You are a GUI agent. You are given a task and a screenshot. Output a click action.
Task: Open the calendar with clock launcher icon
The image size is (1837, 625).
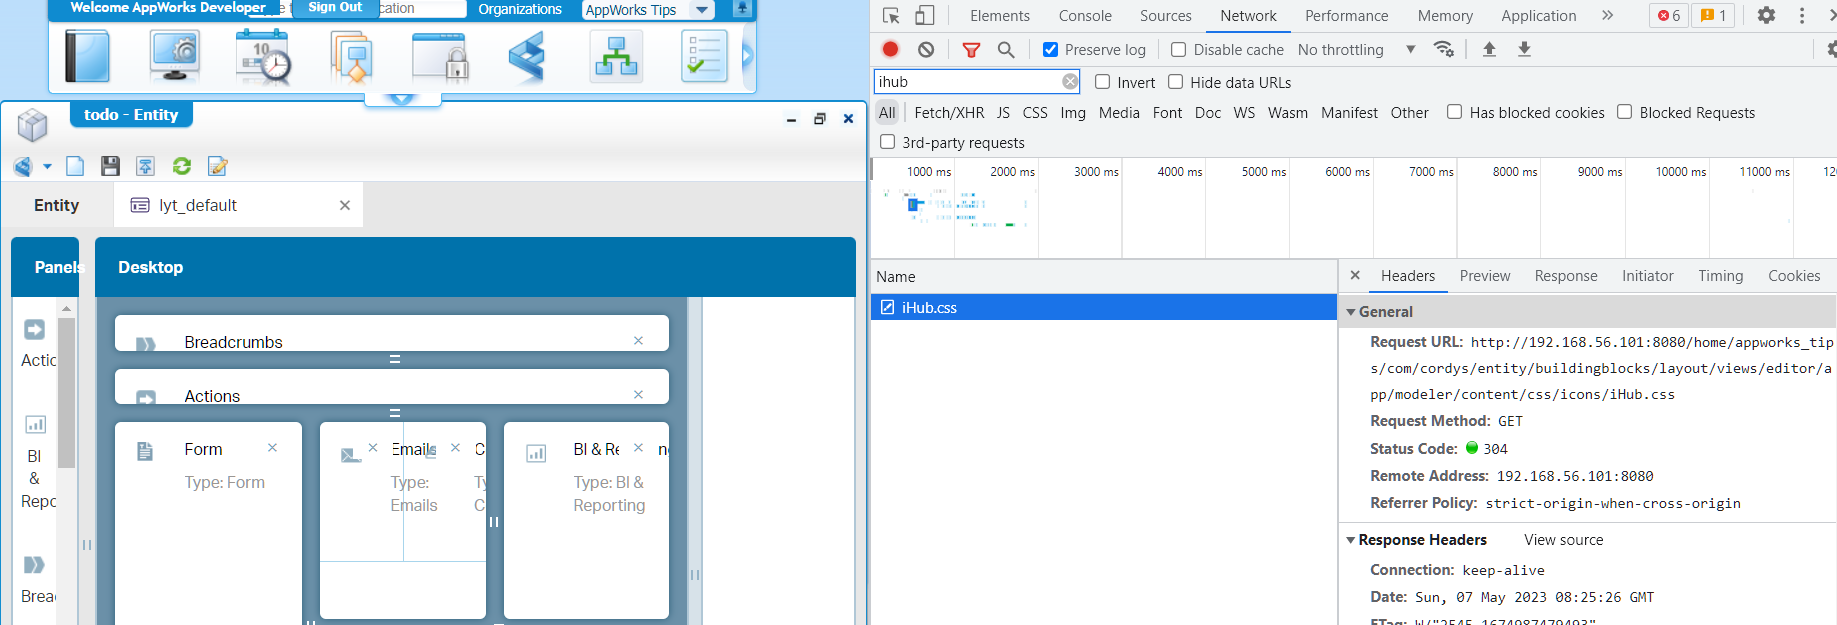coord(263,56)
